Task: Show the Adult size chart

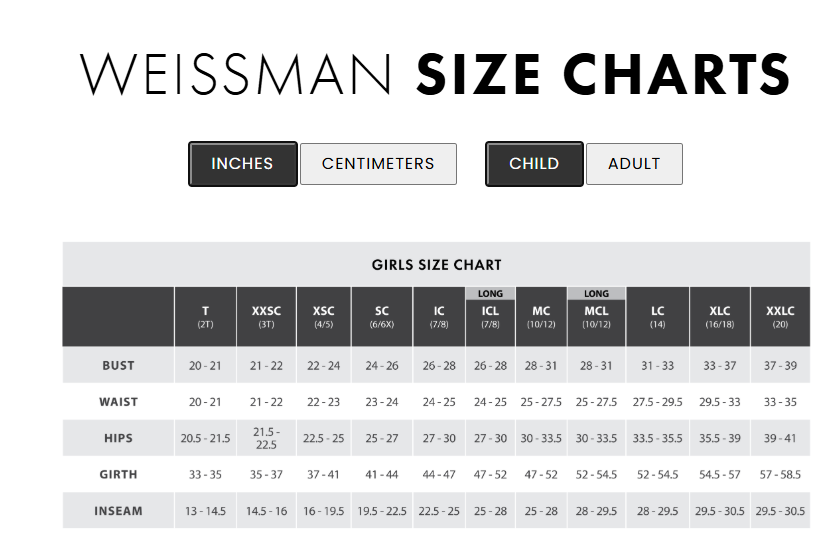Action: pyautogui.click(x=634, y=164)
